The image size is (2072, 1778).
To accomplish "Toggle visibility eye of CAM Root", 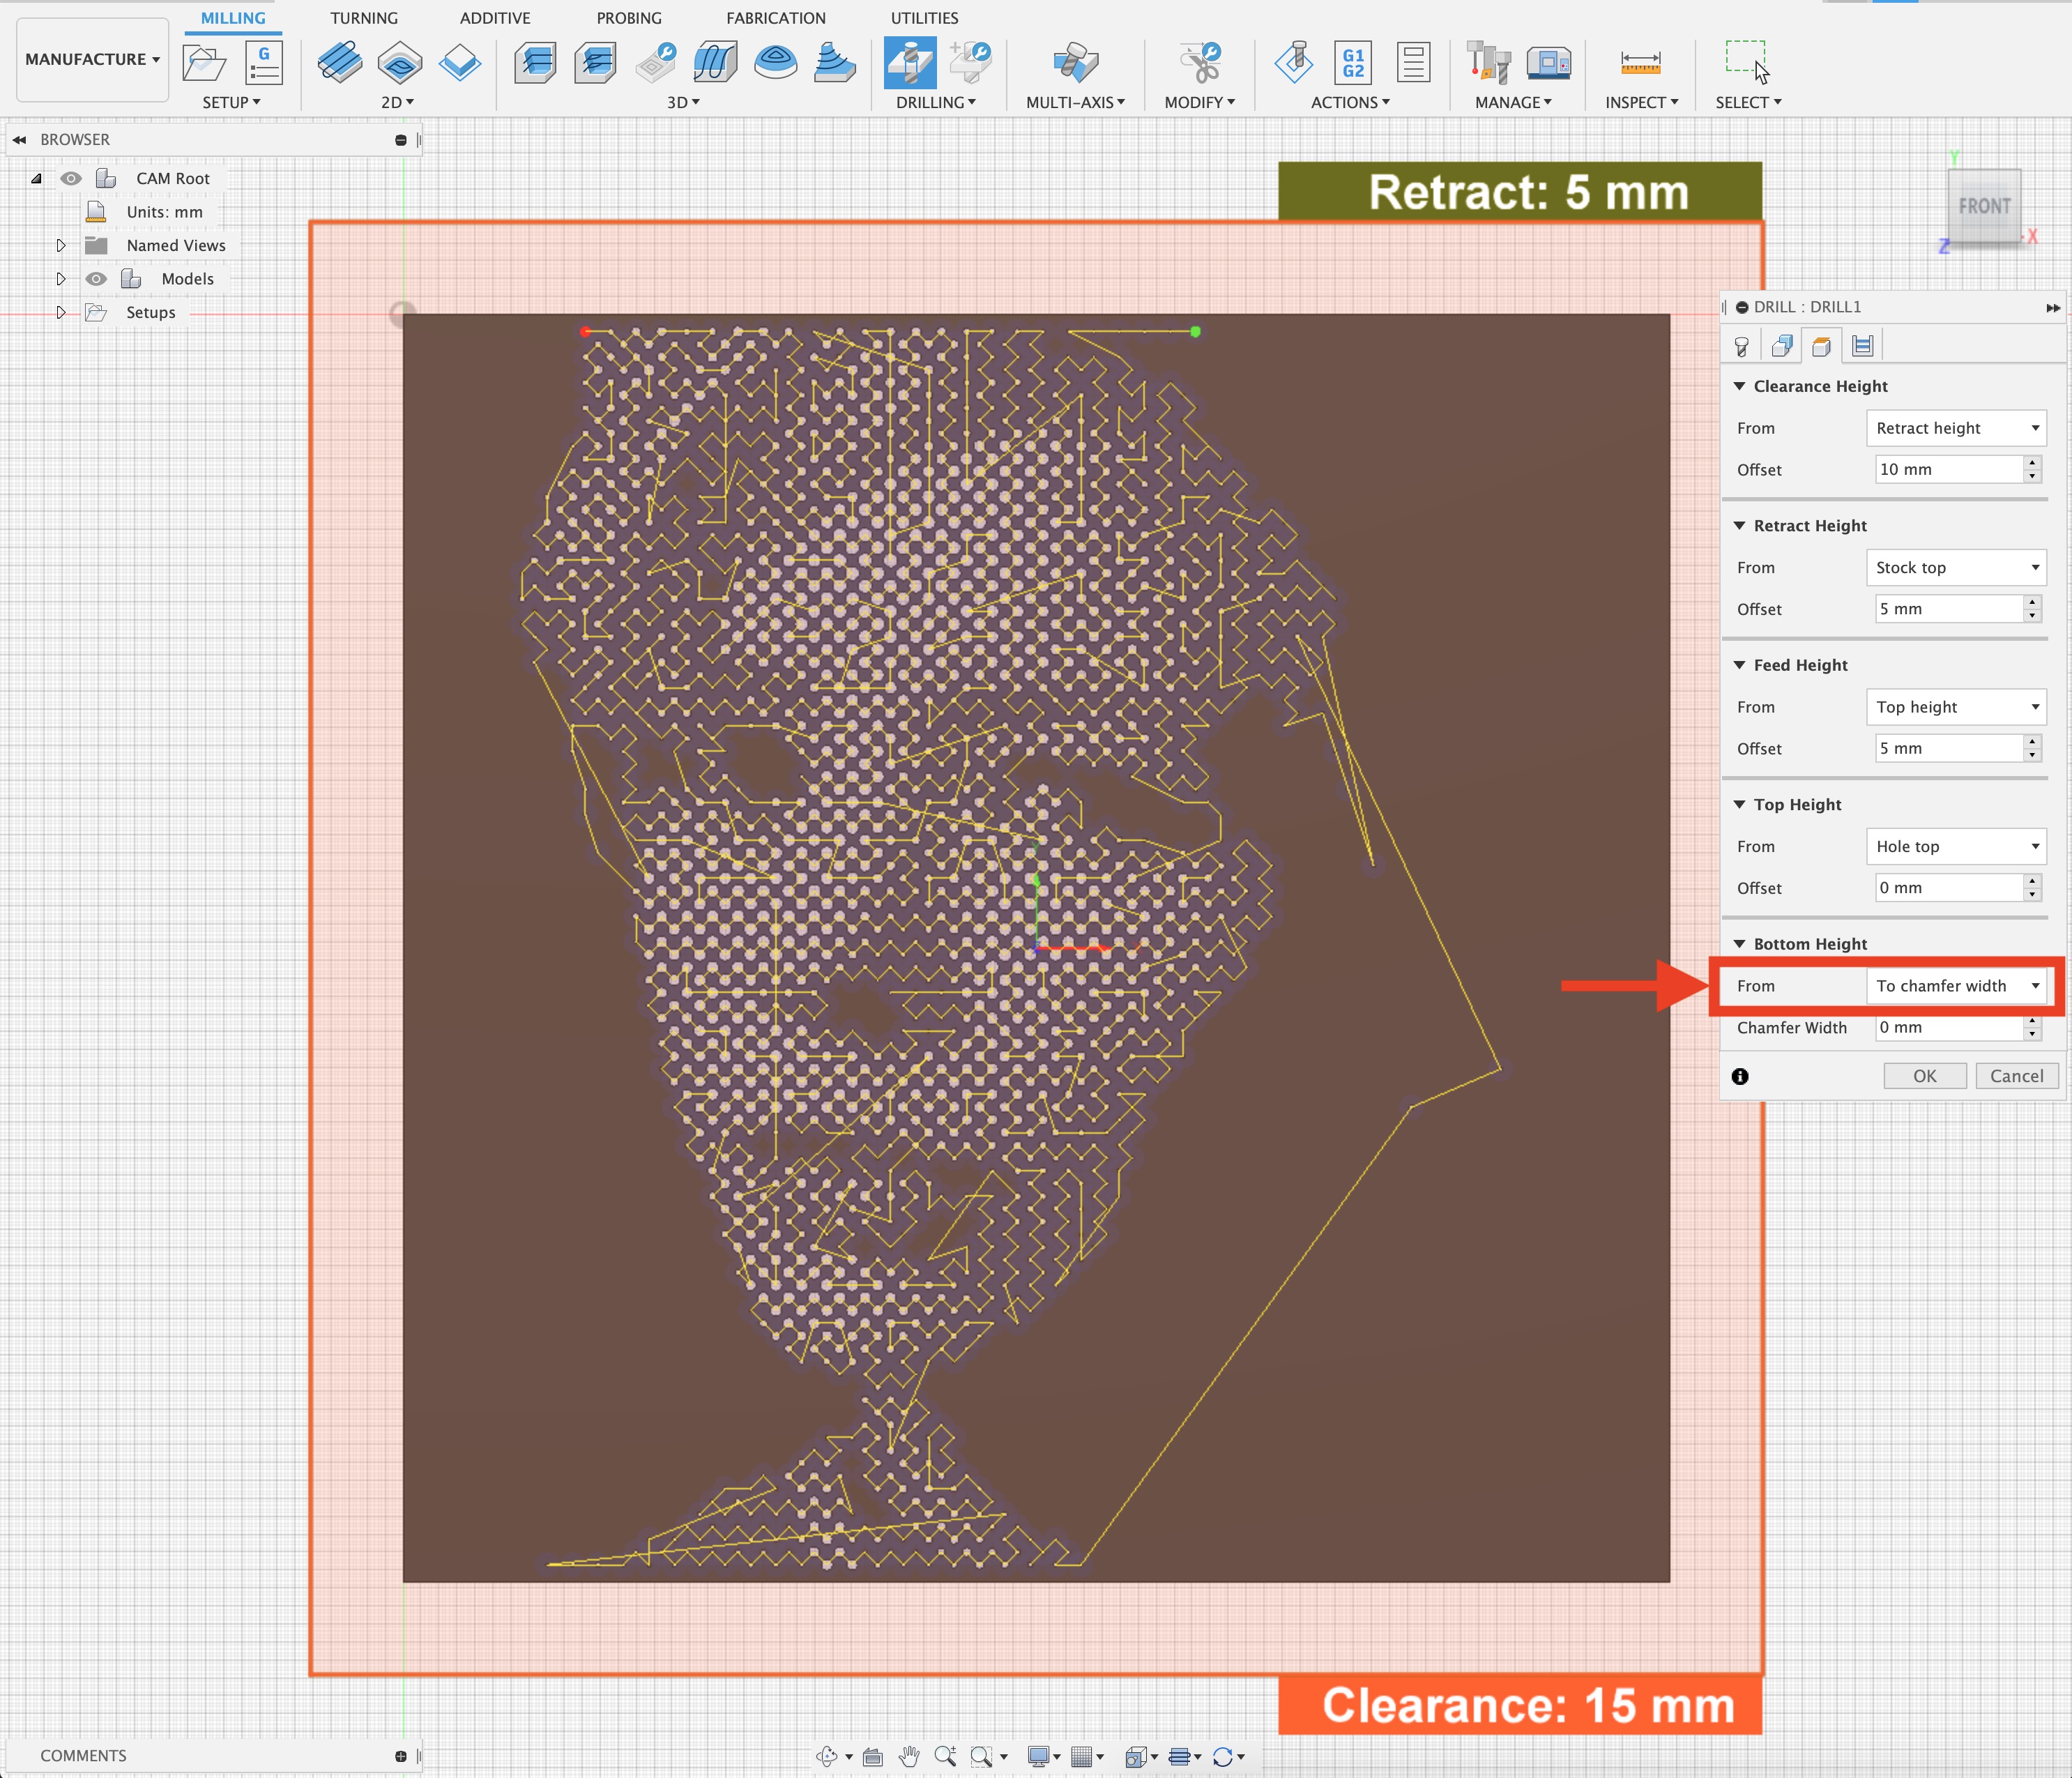I will coord(71,178).
